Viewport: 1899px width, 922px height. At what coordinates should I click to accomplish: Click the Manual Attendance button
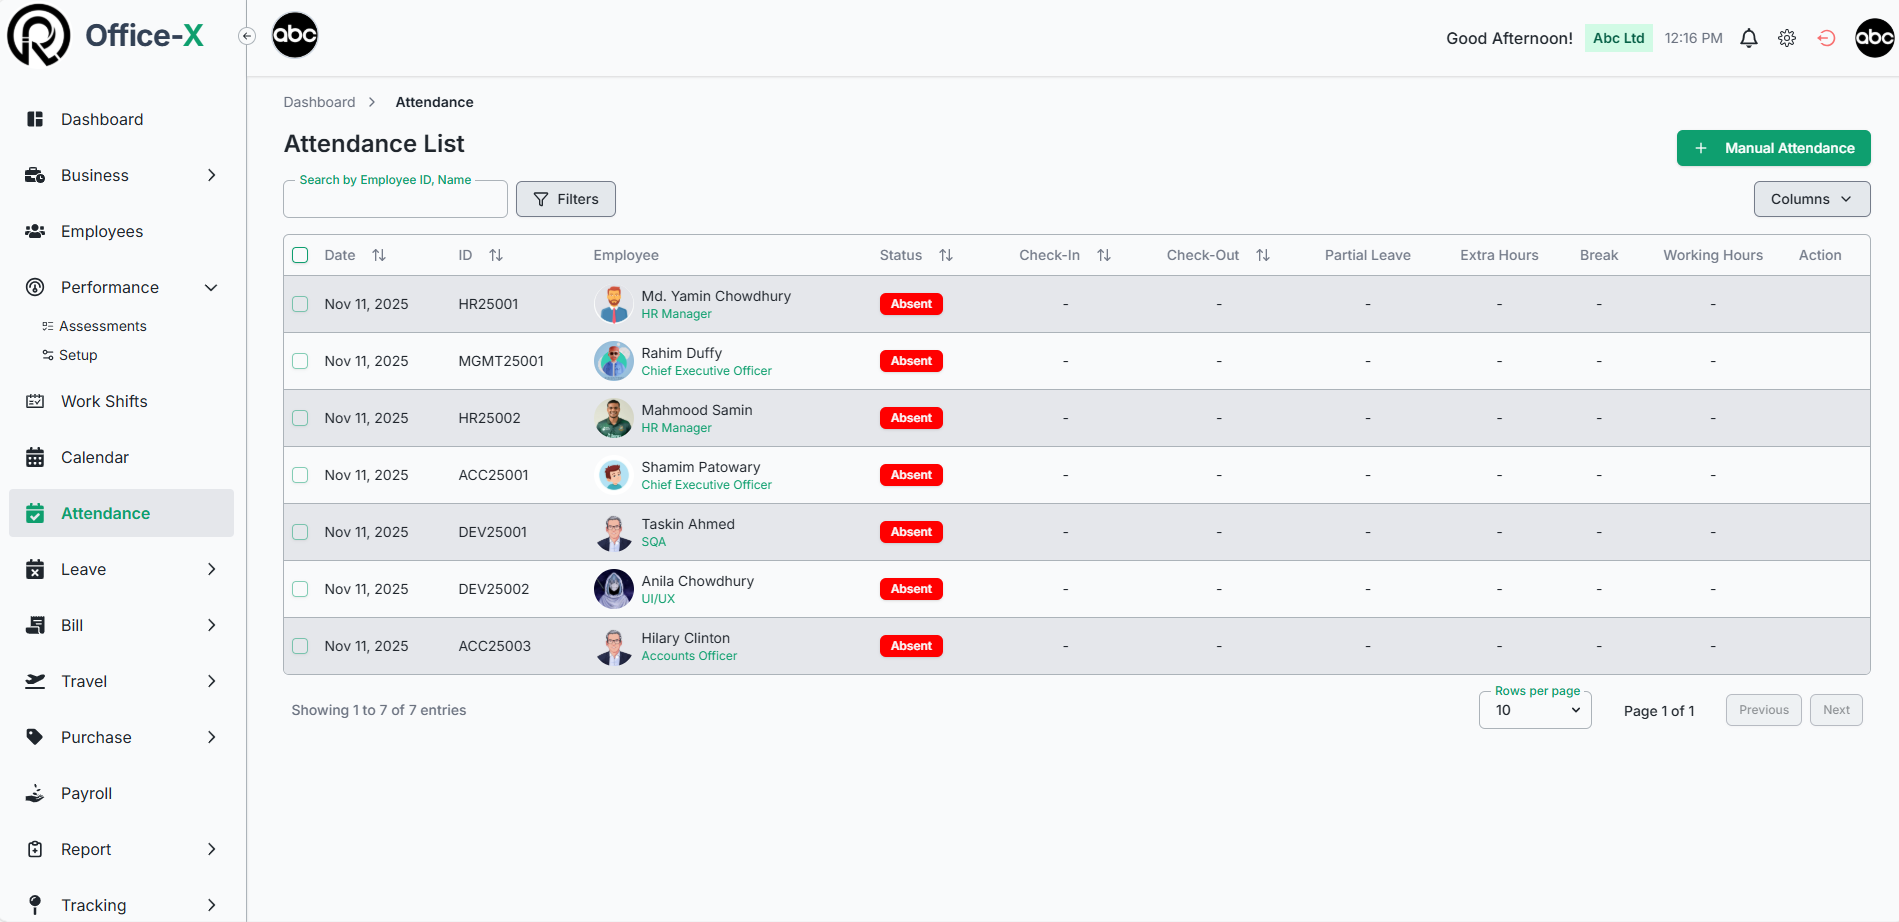pos(1773,148)
